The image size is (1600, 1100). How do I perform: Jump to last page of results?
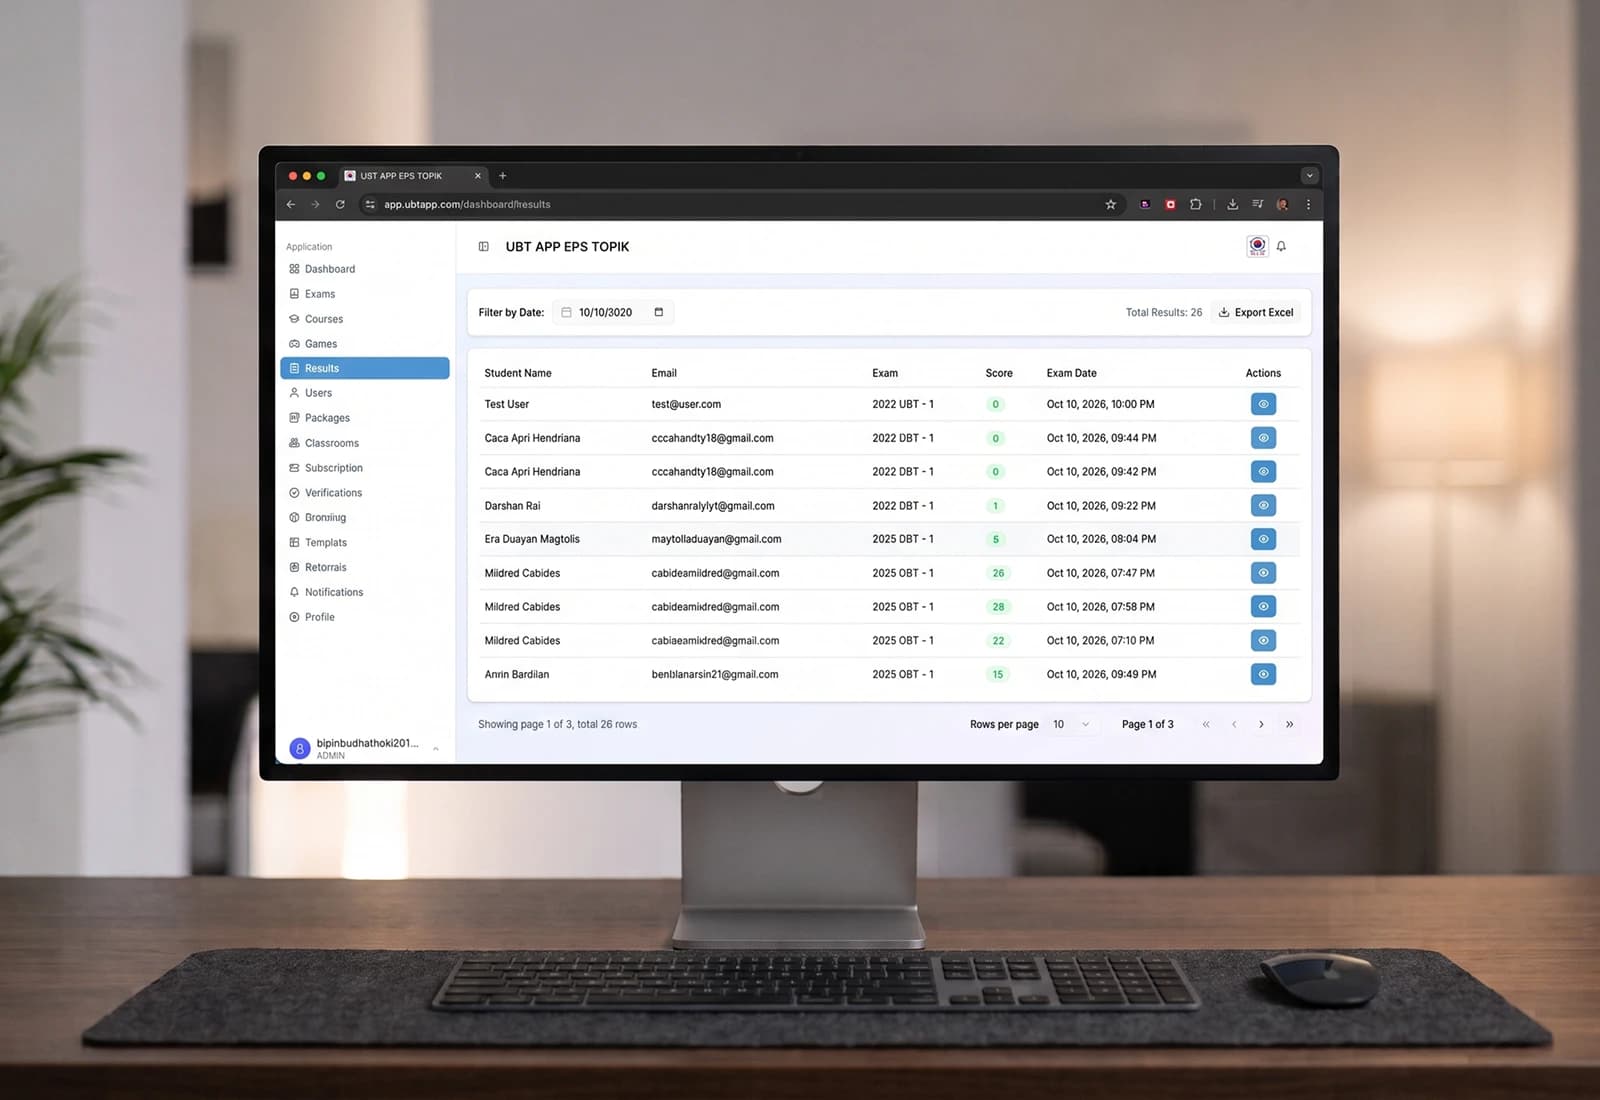click(1289, 724)
